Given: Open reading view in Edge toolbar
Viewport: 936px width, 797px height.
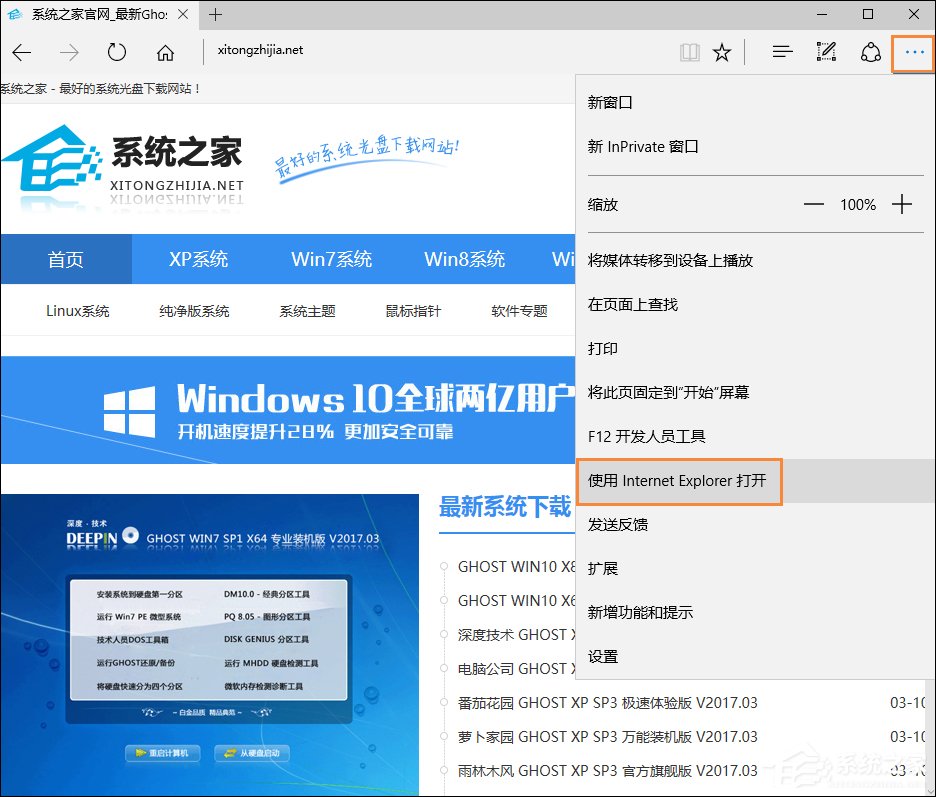Looking at the screenshot, I should coord(690,52).
